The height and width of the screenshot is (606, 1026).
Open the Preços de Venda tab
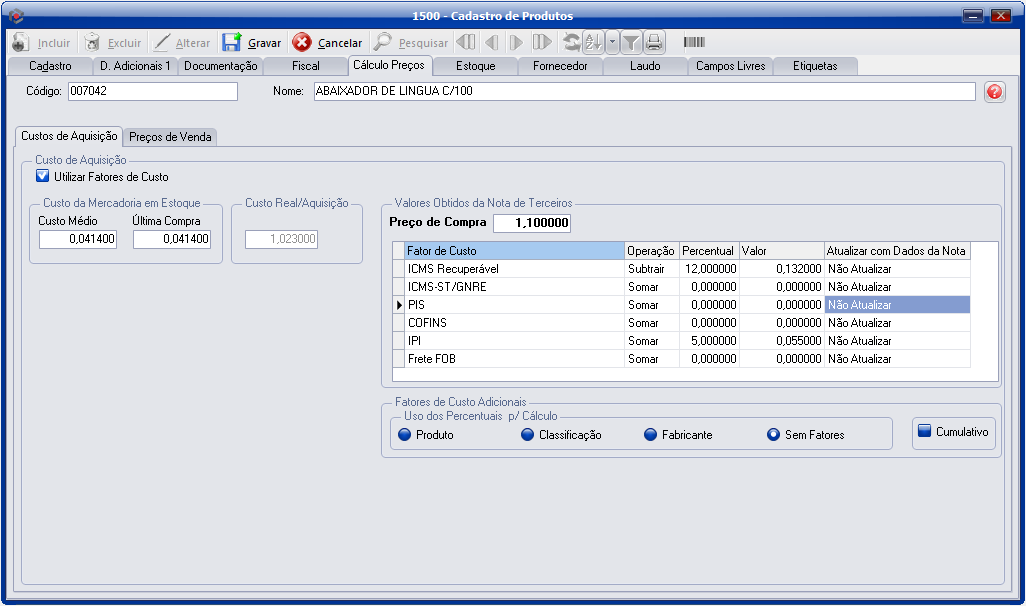(170, 137)
